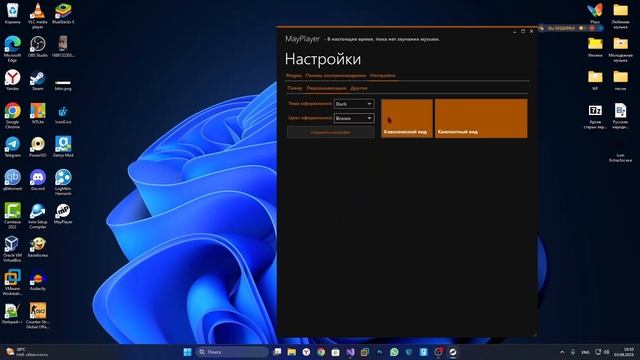Open the Color dropdown showing Brown
This screenshot has height=360, width=640.
point(354,118)
